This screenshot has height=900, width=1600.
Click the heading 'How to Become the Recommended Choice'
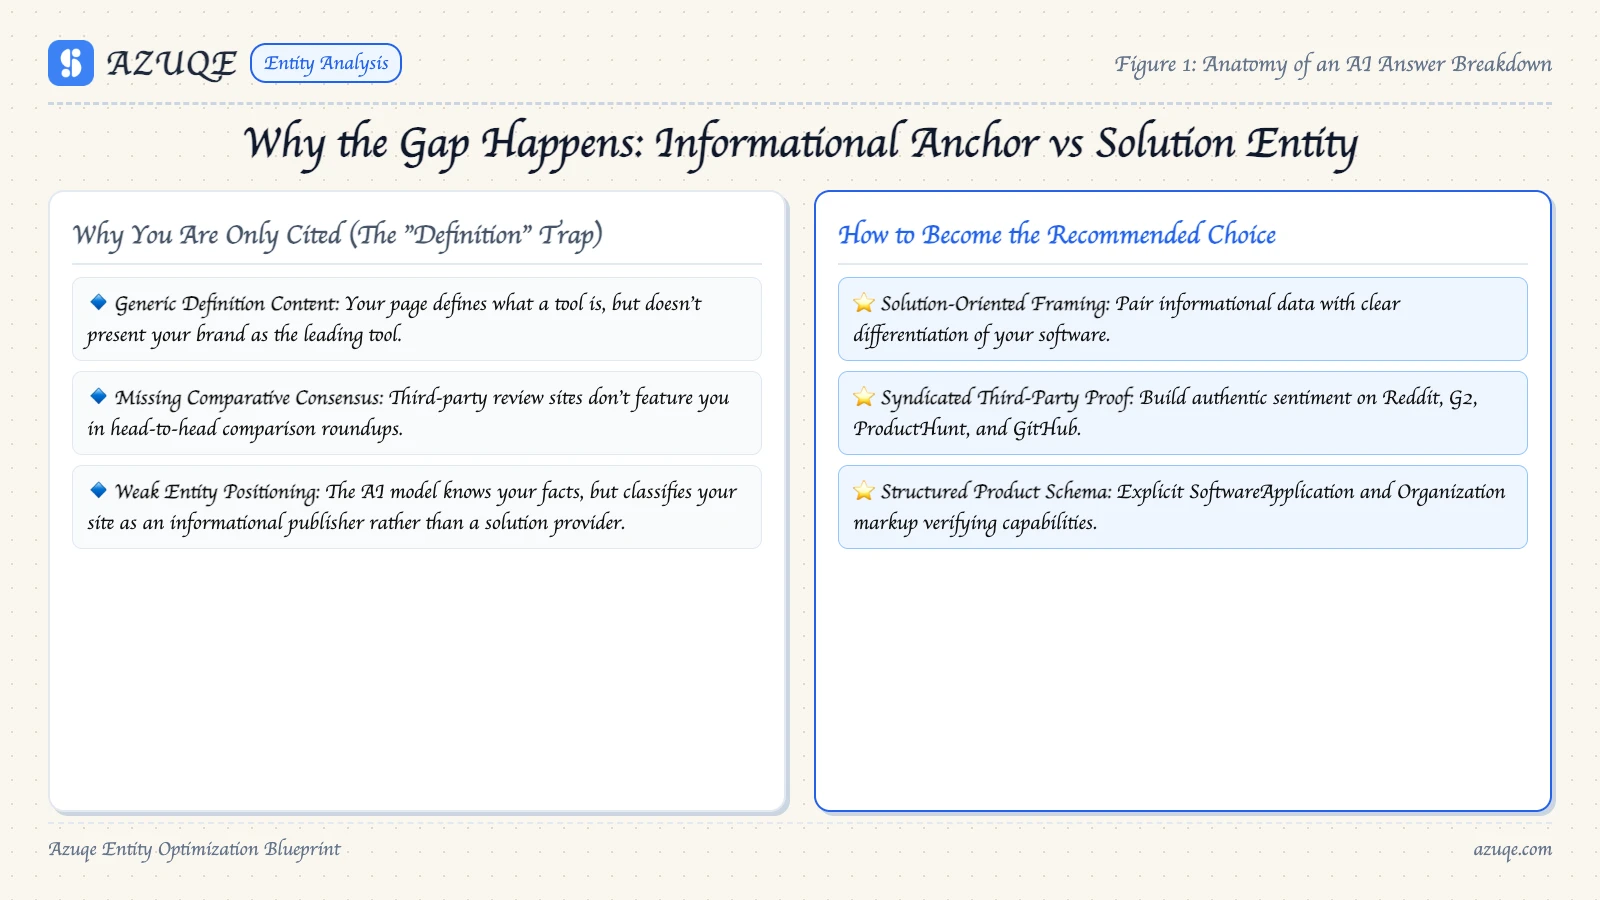[1057, 235]
